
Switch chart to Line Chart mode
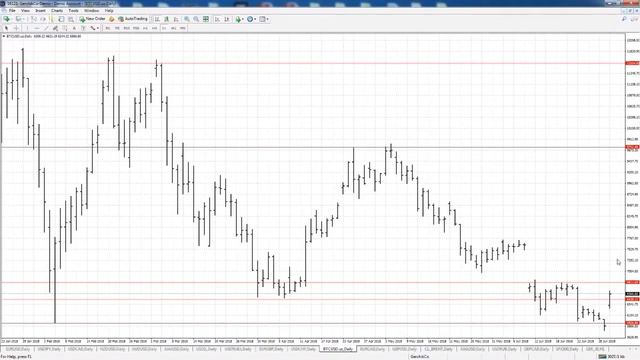(176, 19)
